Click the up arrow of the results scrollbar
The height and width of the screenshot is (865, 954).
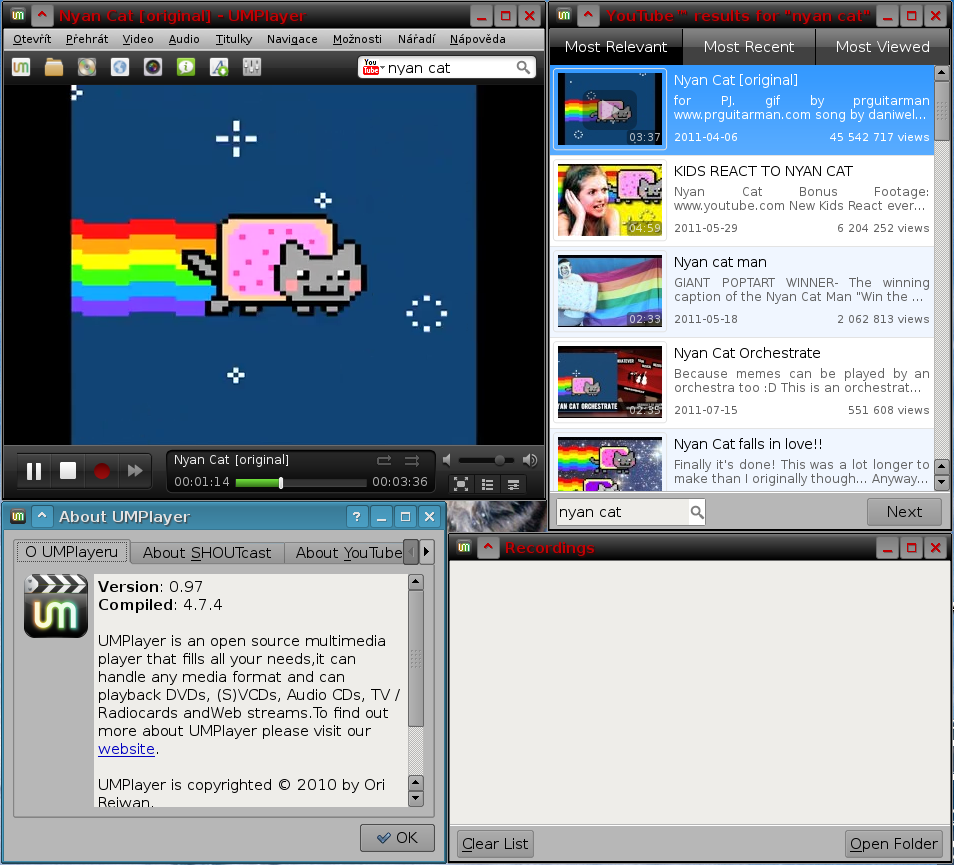[x=941, y=73]
